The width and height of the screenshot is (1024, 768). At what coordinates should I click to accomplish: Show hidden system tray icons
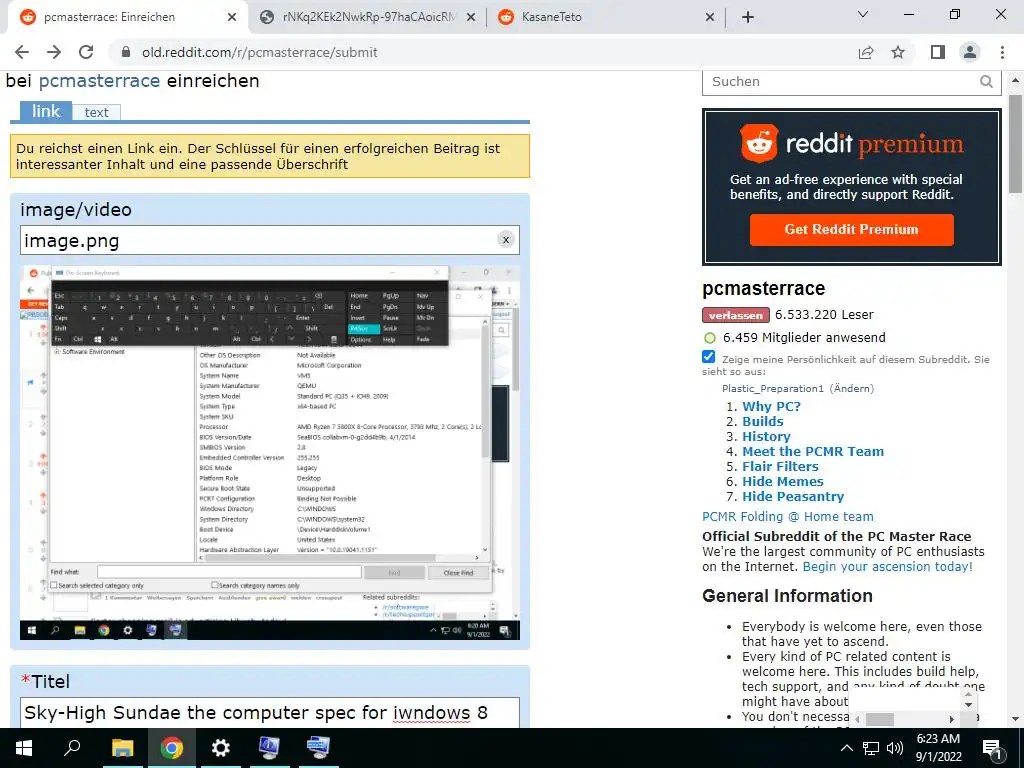pos(846,748)
